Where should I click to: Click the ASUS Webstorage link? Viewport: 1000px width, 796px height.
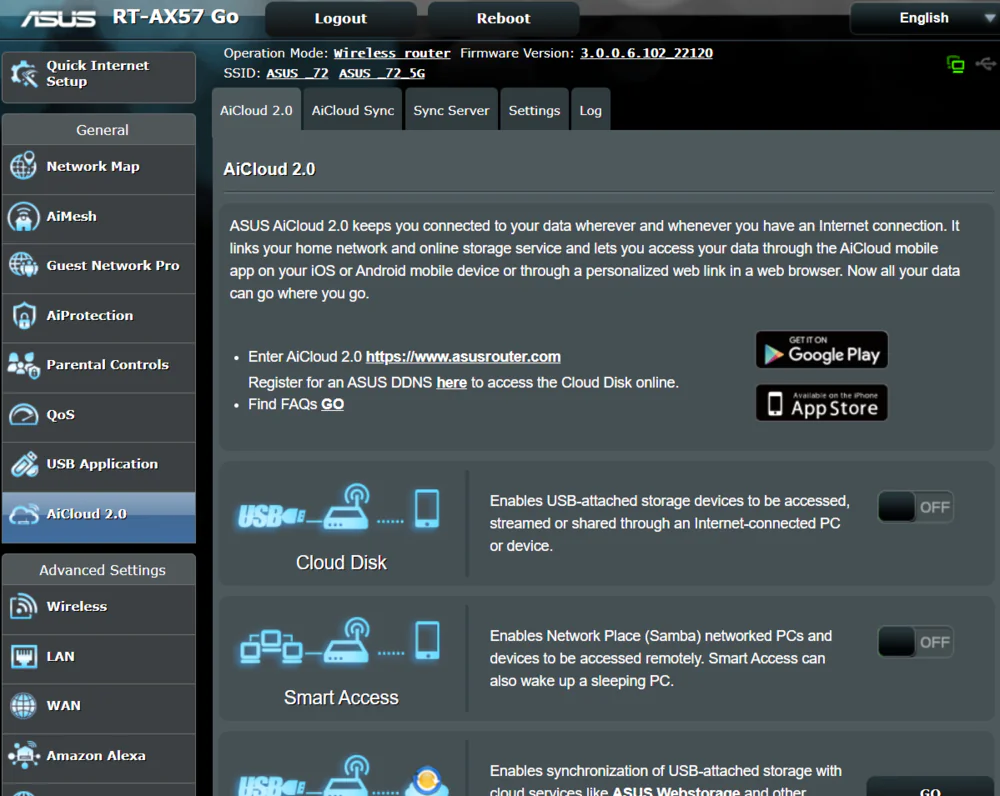(x=676, y=791)
